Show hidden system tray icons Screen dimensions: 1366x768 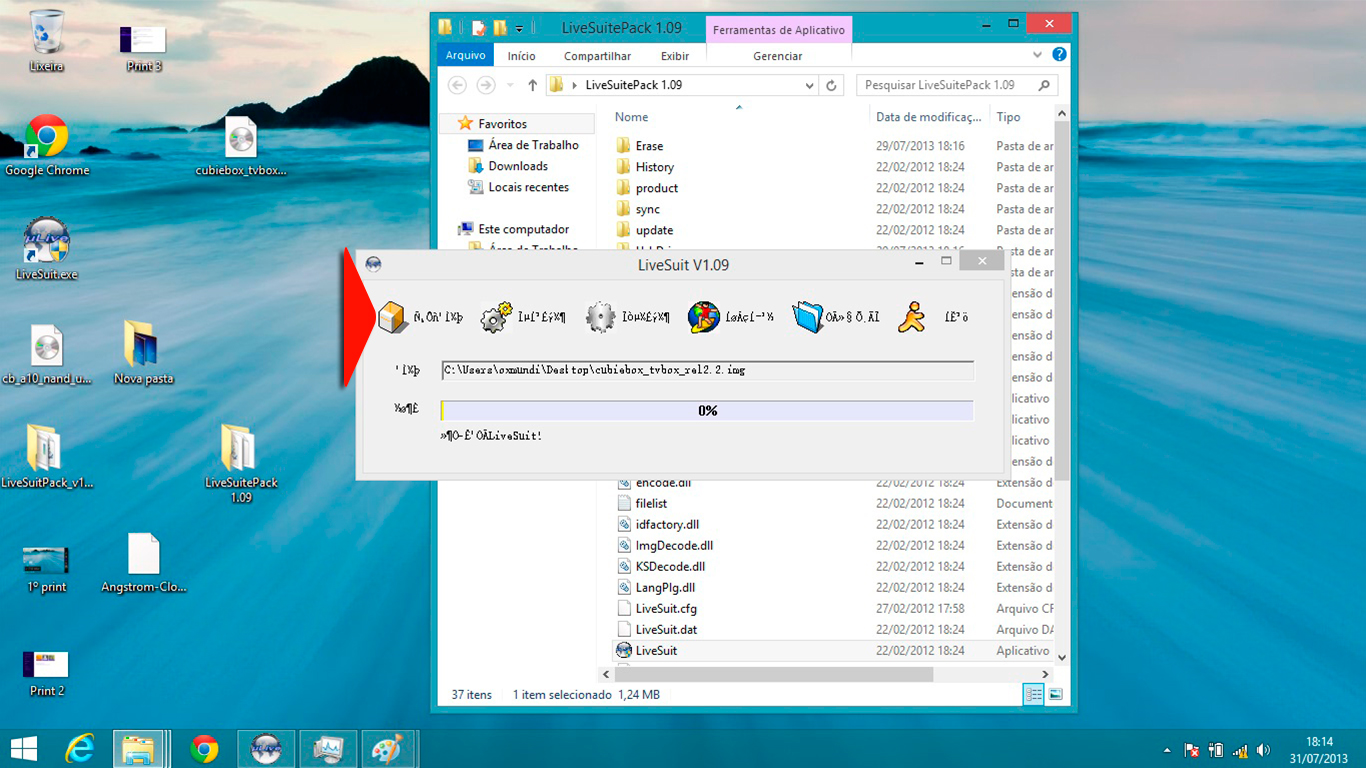(x=1167, y=750)
